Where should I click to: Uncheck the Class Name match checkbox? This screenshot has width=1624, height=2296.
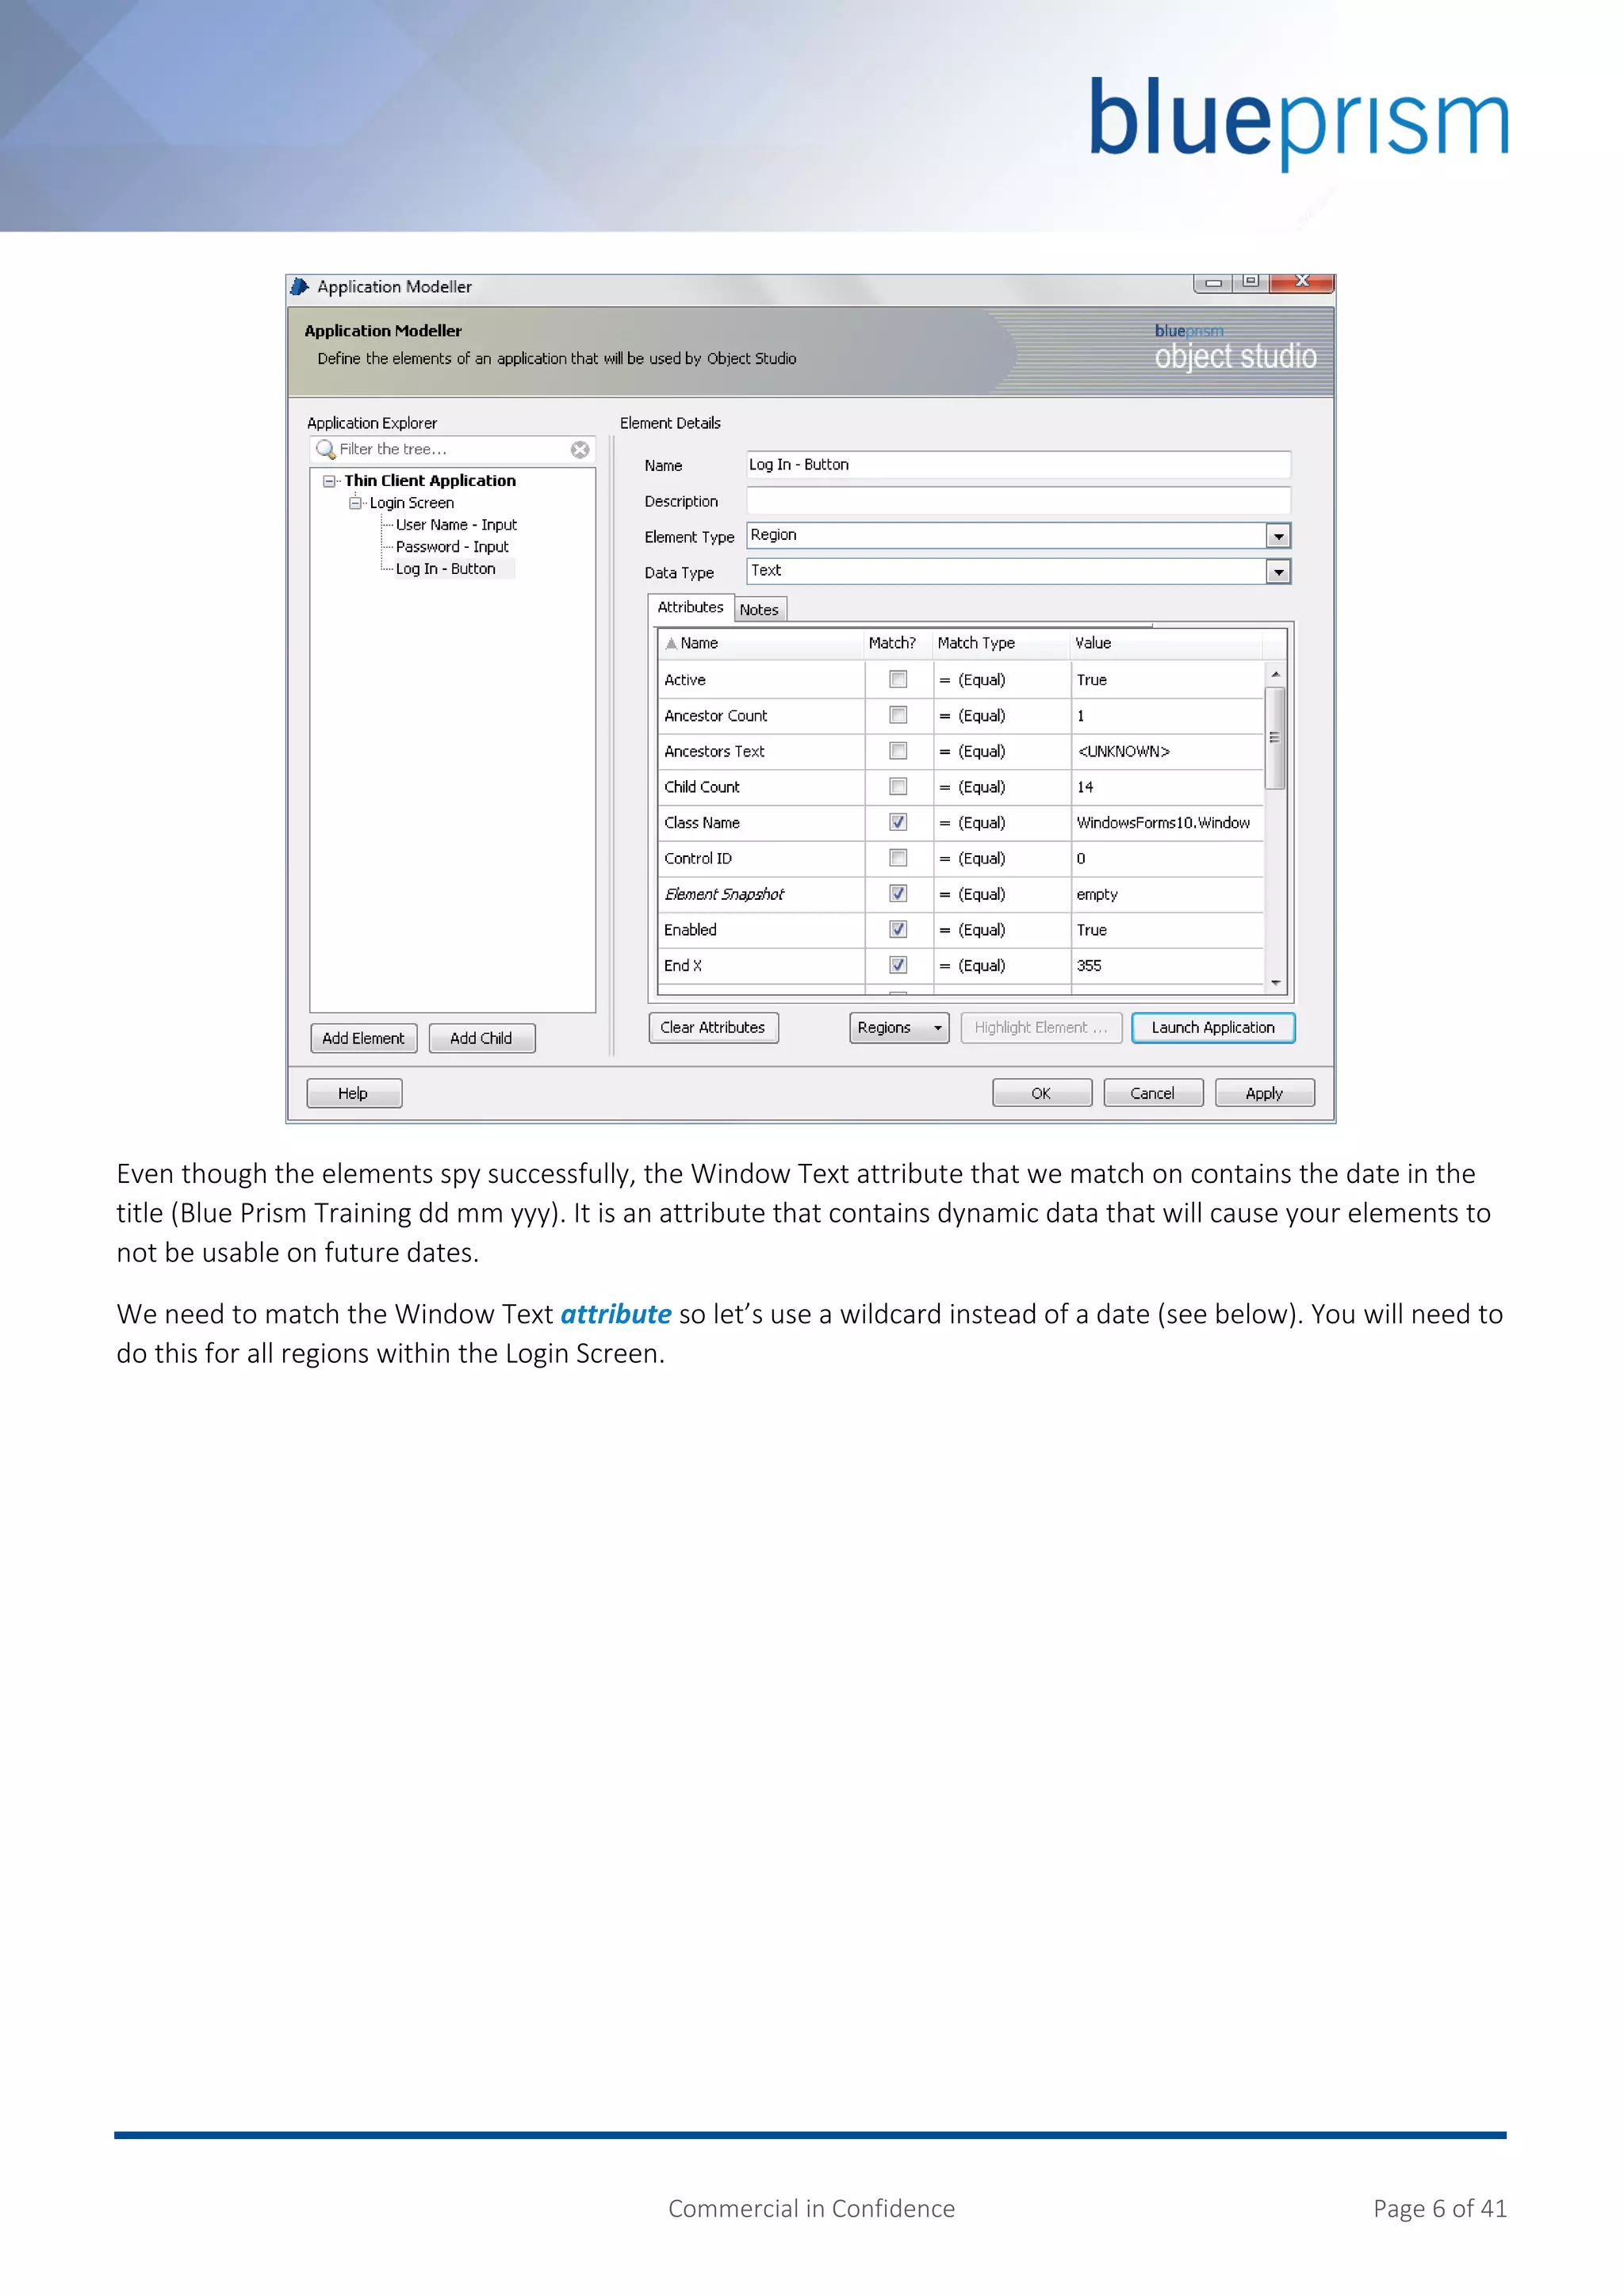click(x=898, y=822)
